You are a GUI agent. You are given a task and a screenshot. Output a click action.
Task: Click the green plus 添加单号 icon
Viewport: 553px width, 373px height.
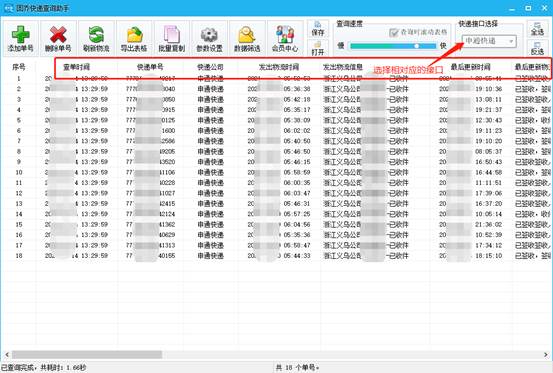click(20, 38)
